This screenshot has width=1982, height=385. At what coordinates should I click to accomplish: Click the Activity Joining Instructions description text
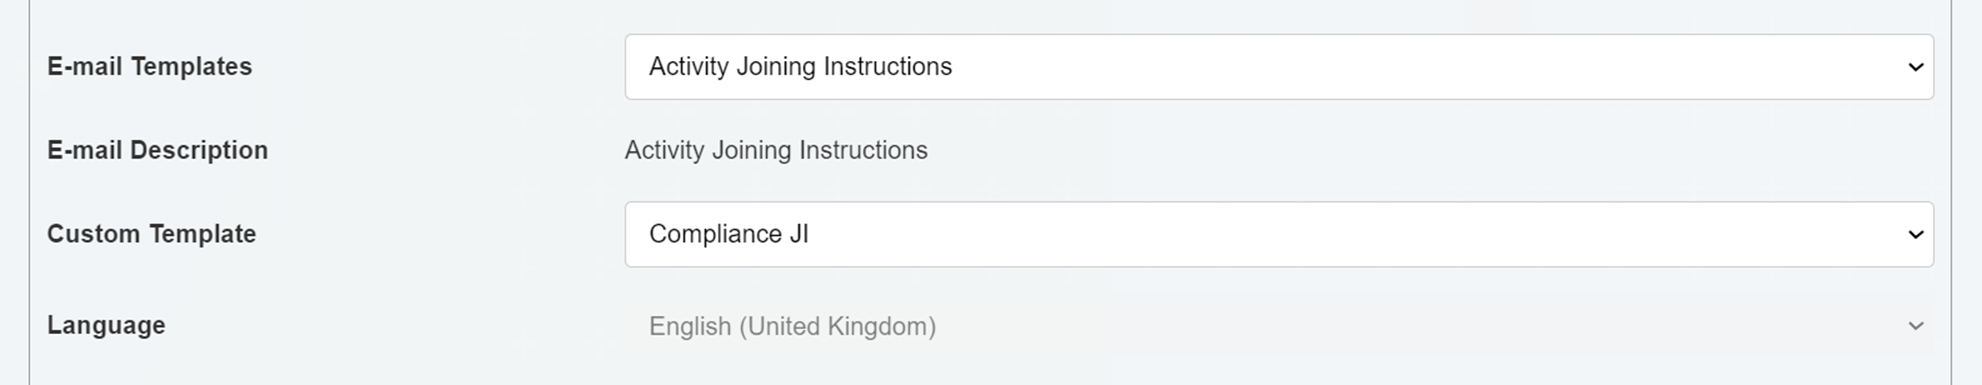pos(776,150)
